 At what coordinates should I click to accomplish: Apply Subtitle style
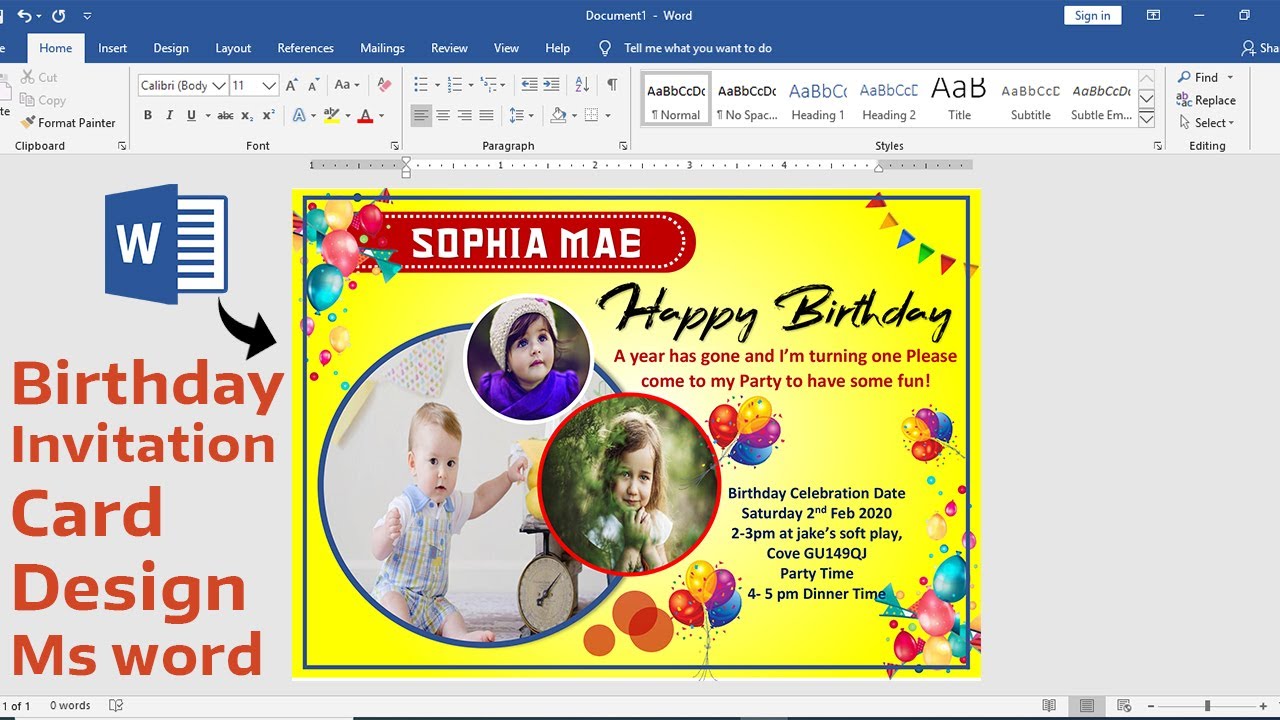pyautogui.click(x=1031, y=99)
